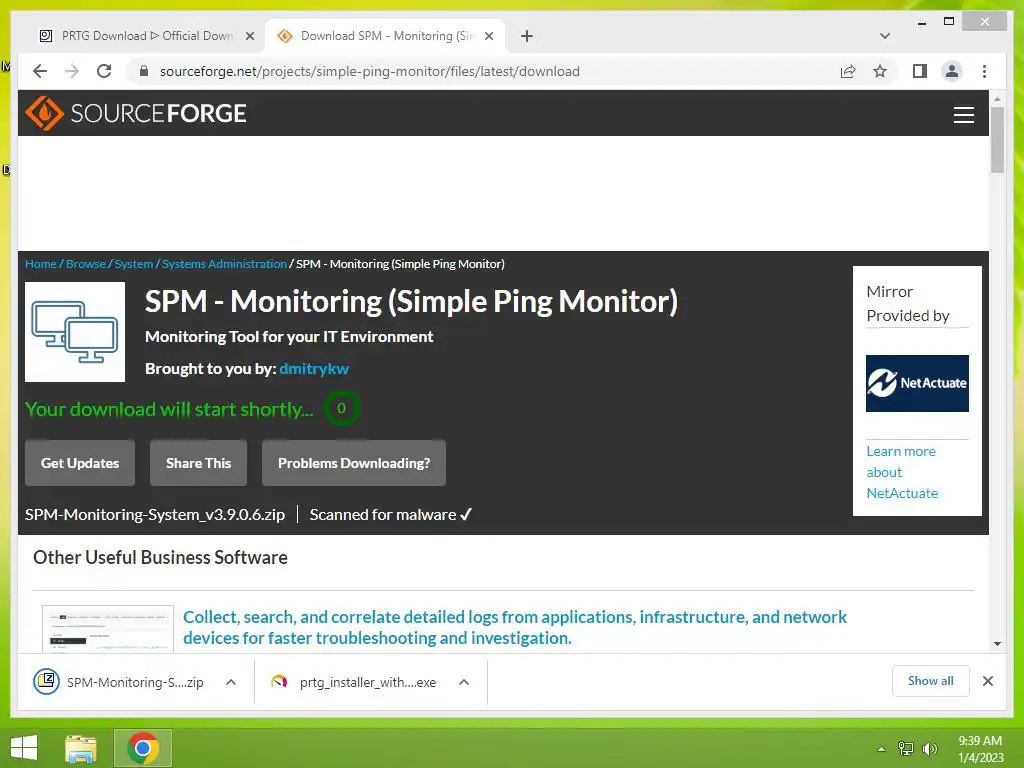Switch to the PRTG Download tab

pyautogui.click(x=145, y=36)
